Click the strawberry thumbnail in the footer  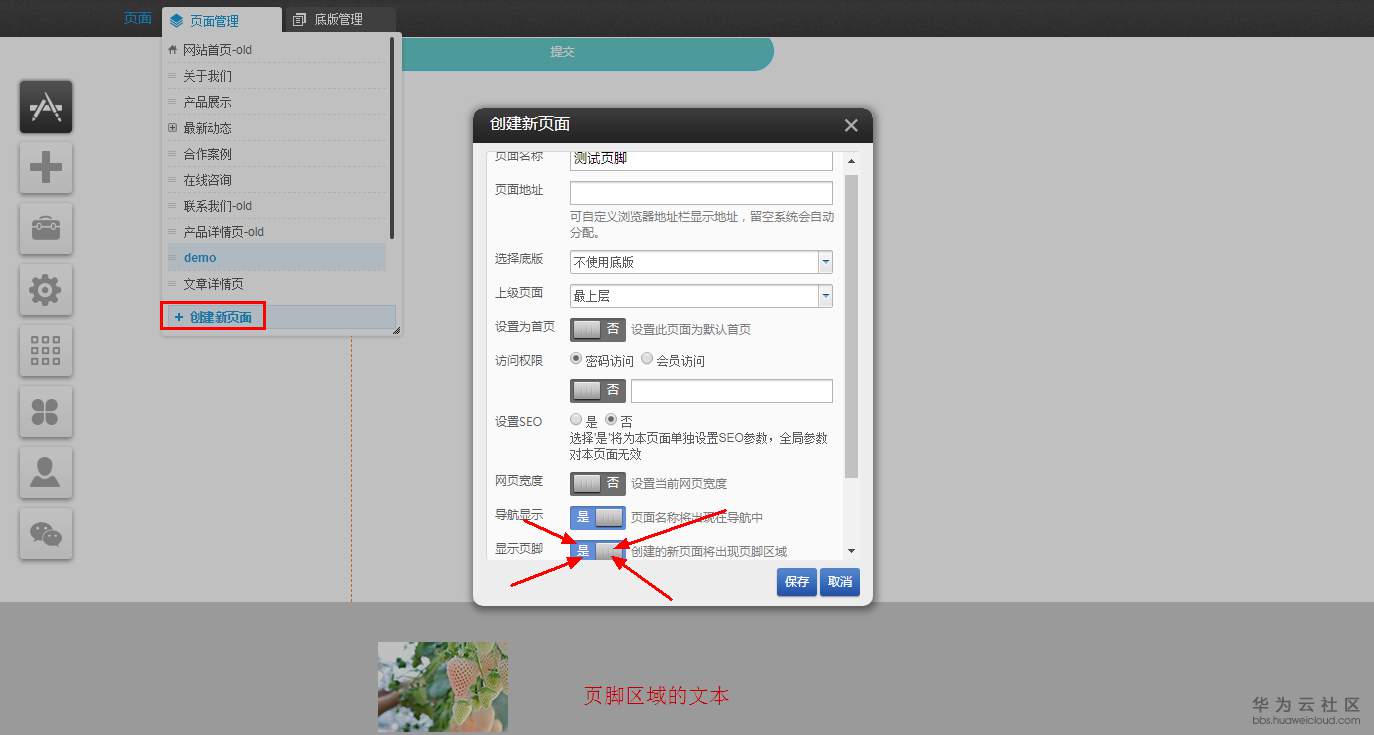pyautogui.click(x=443, y=687)
